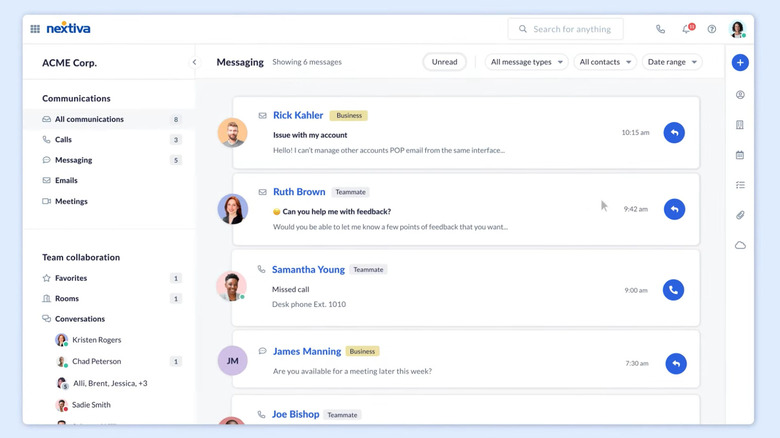
Task: Select Emails in Communications menu
Action: click(x=66, y=181)
